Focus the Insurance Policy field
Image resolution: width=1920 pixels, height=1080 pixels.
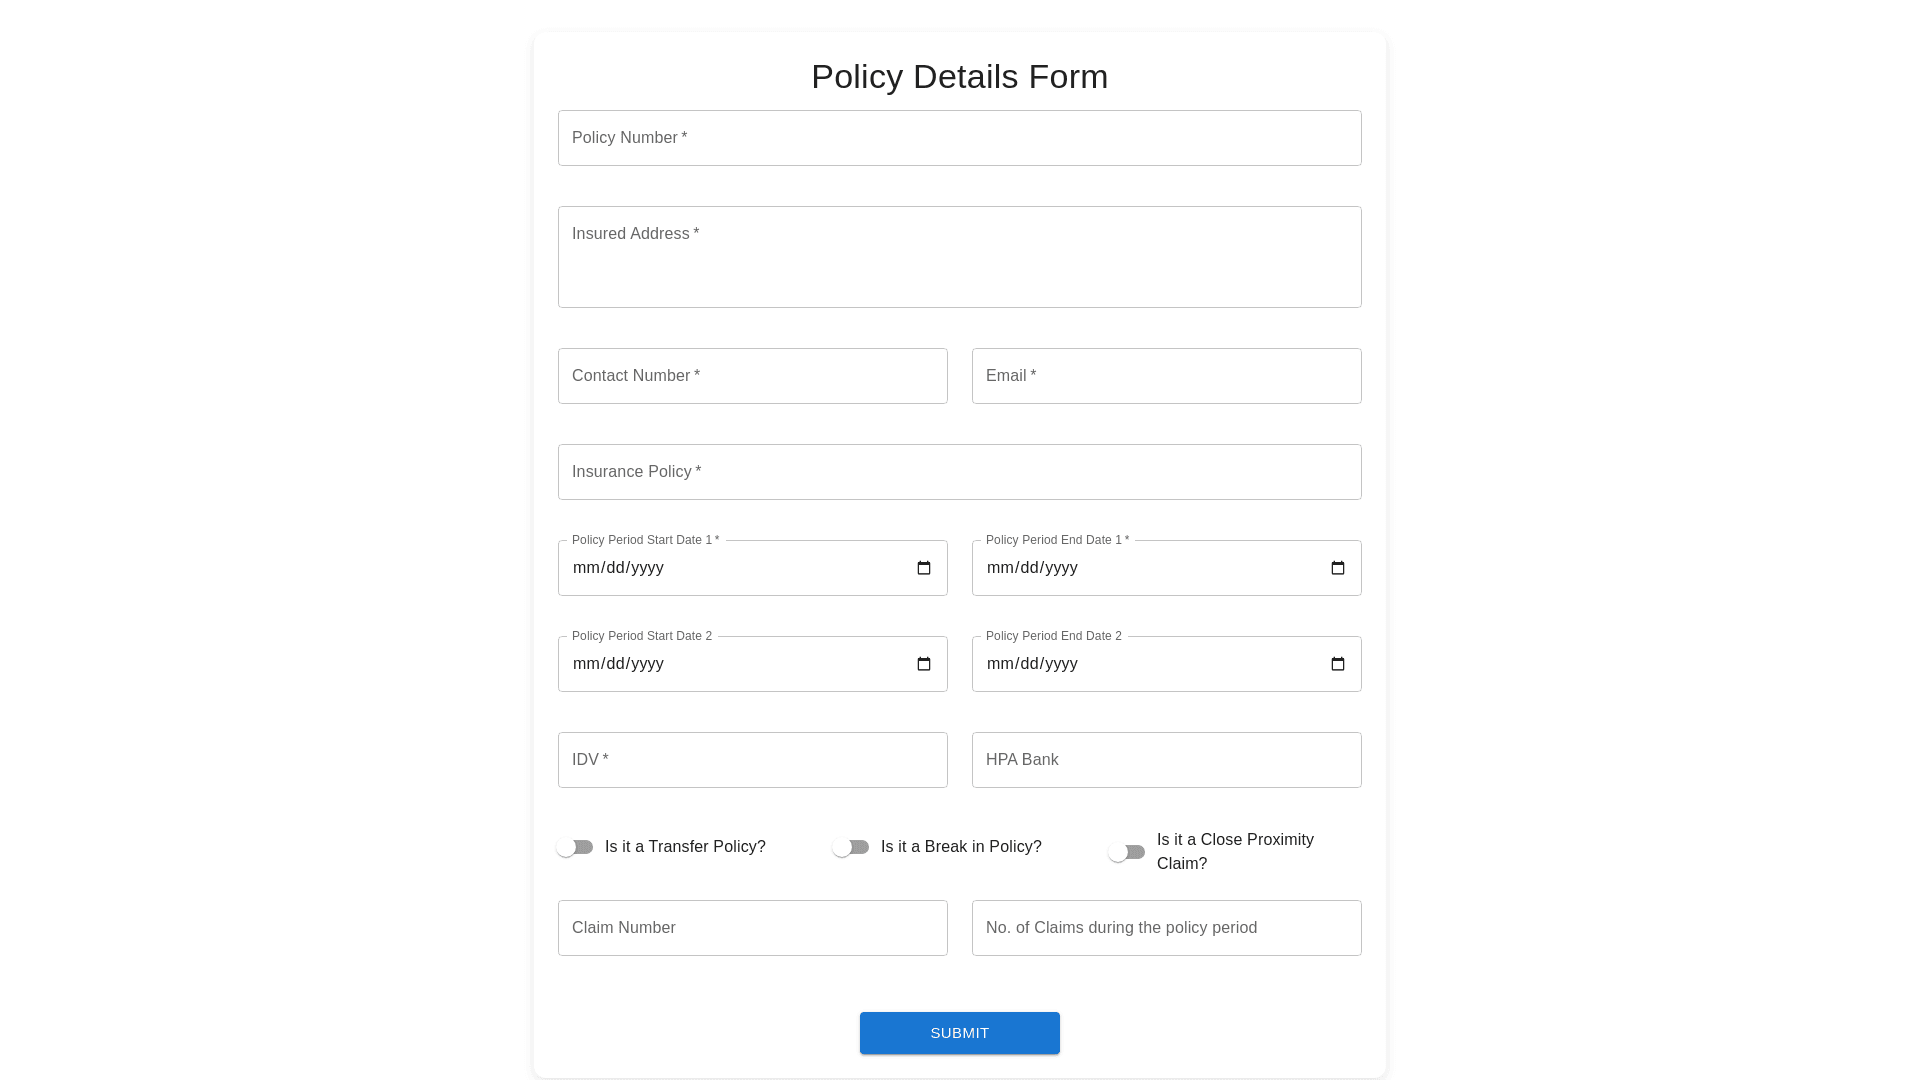point(960,472)
